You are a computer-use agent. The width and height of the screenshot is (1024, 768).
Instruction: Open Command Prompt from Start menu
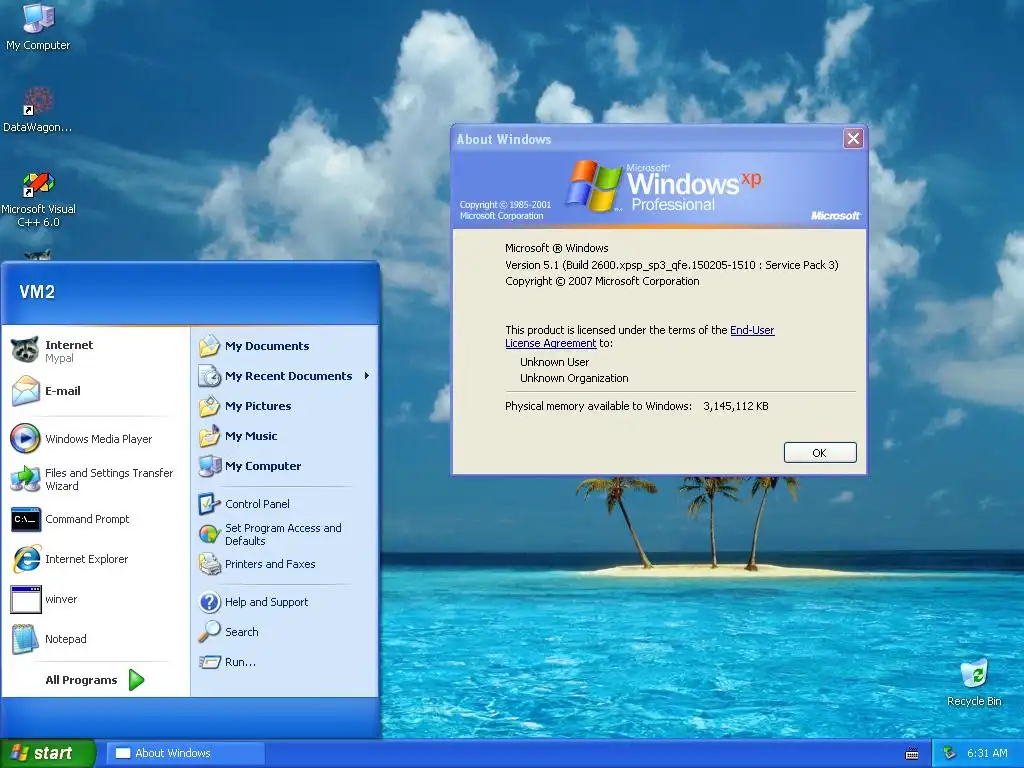point(97,519)
